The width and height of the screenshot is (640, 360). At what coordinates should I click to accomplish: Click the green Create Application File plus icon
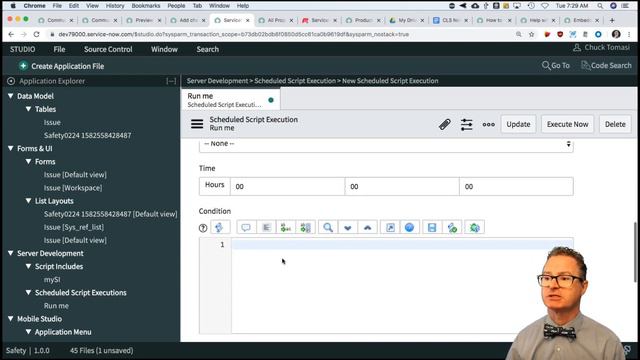[x=23, y=66]
